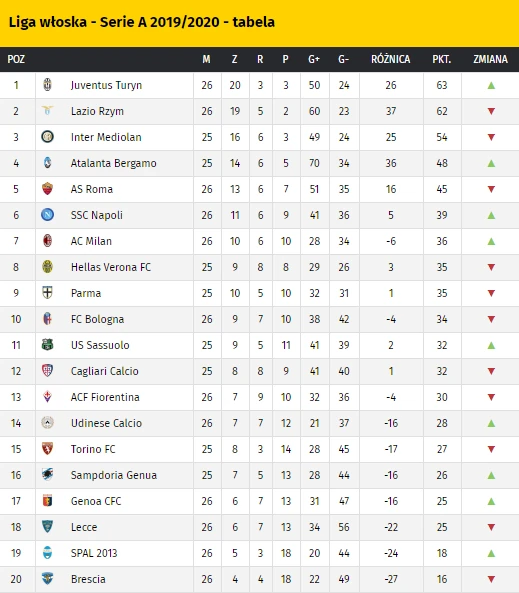Click the Parma club crest

click(x=47, y=293)
